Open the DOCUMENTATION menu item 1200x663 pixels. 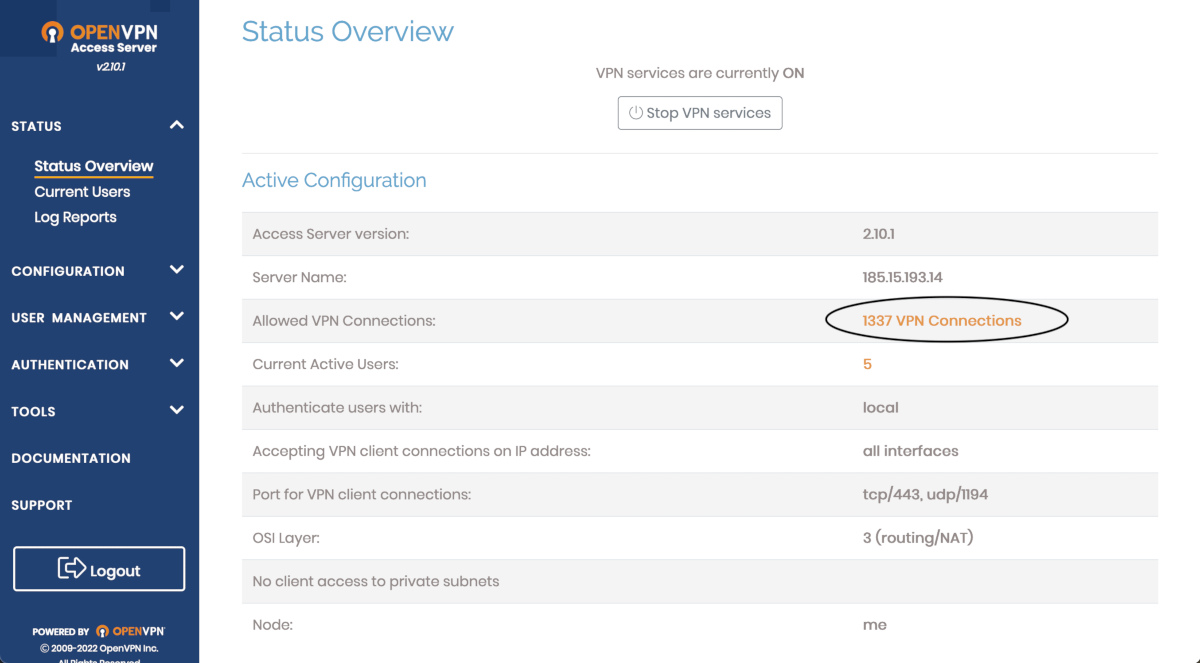tap(71, 458)
